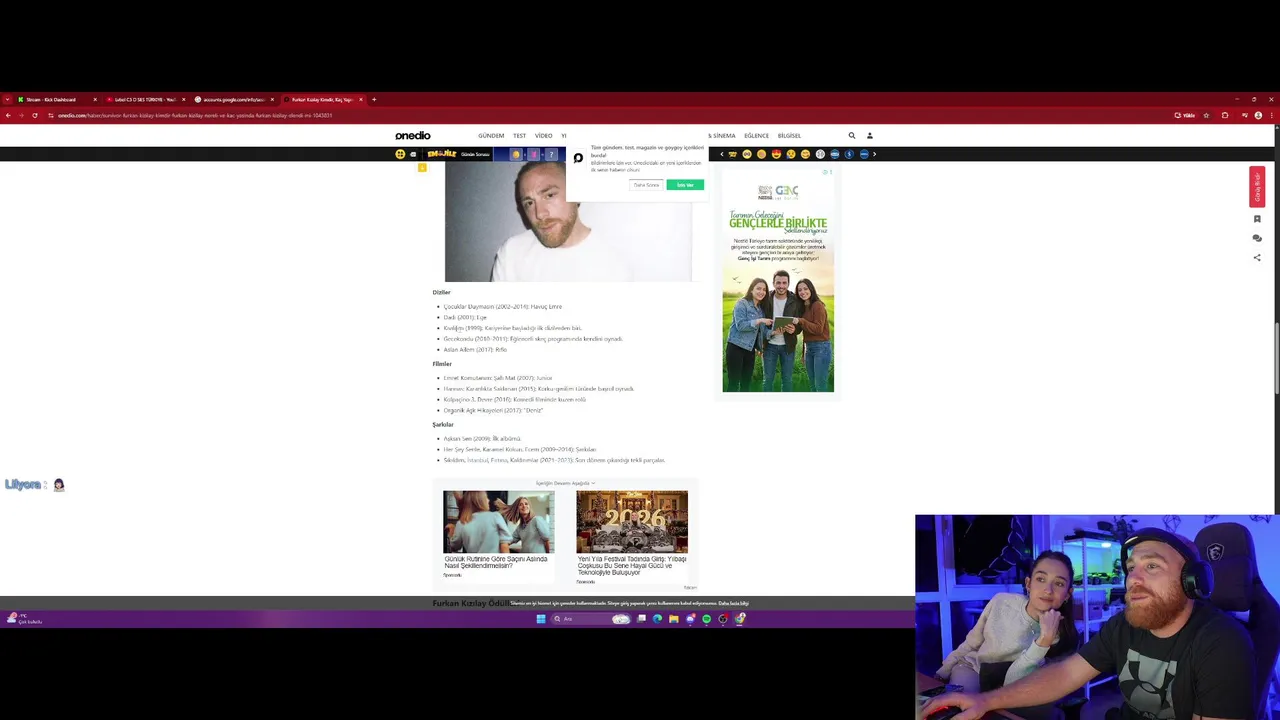This screenshot has height=720, width=1280.
Task: Click the Yükle install button in address bar
Action: [1185, 115]
